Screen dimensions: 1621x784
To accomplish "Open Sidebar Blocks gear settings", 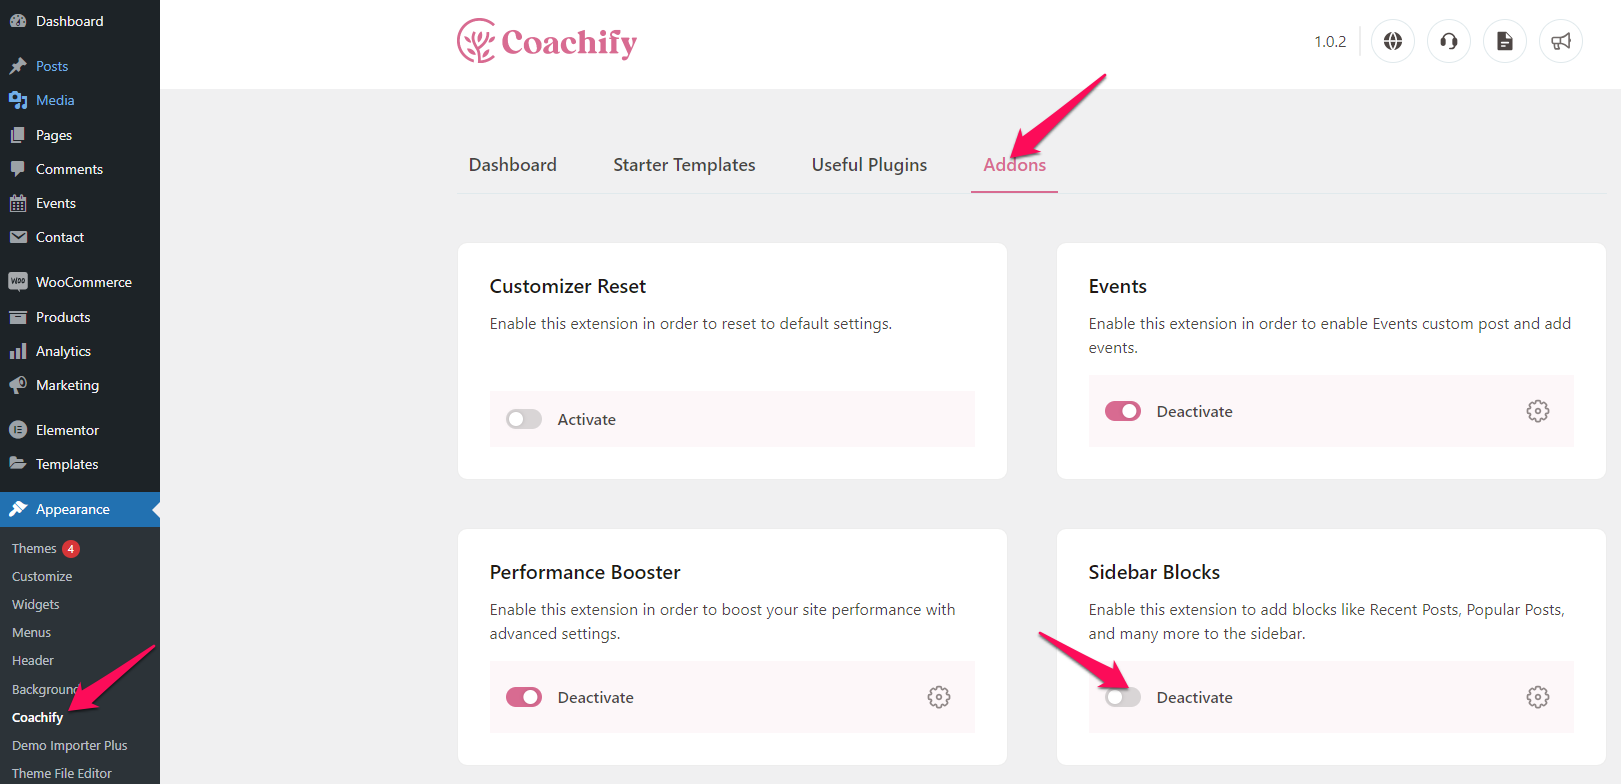I will pos(1537,697).
